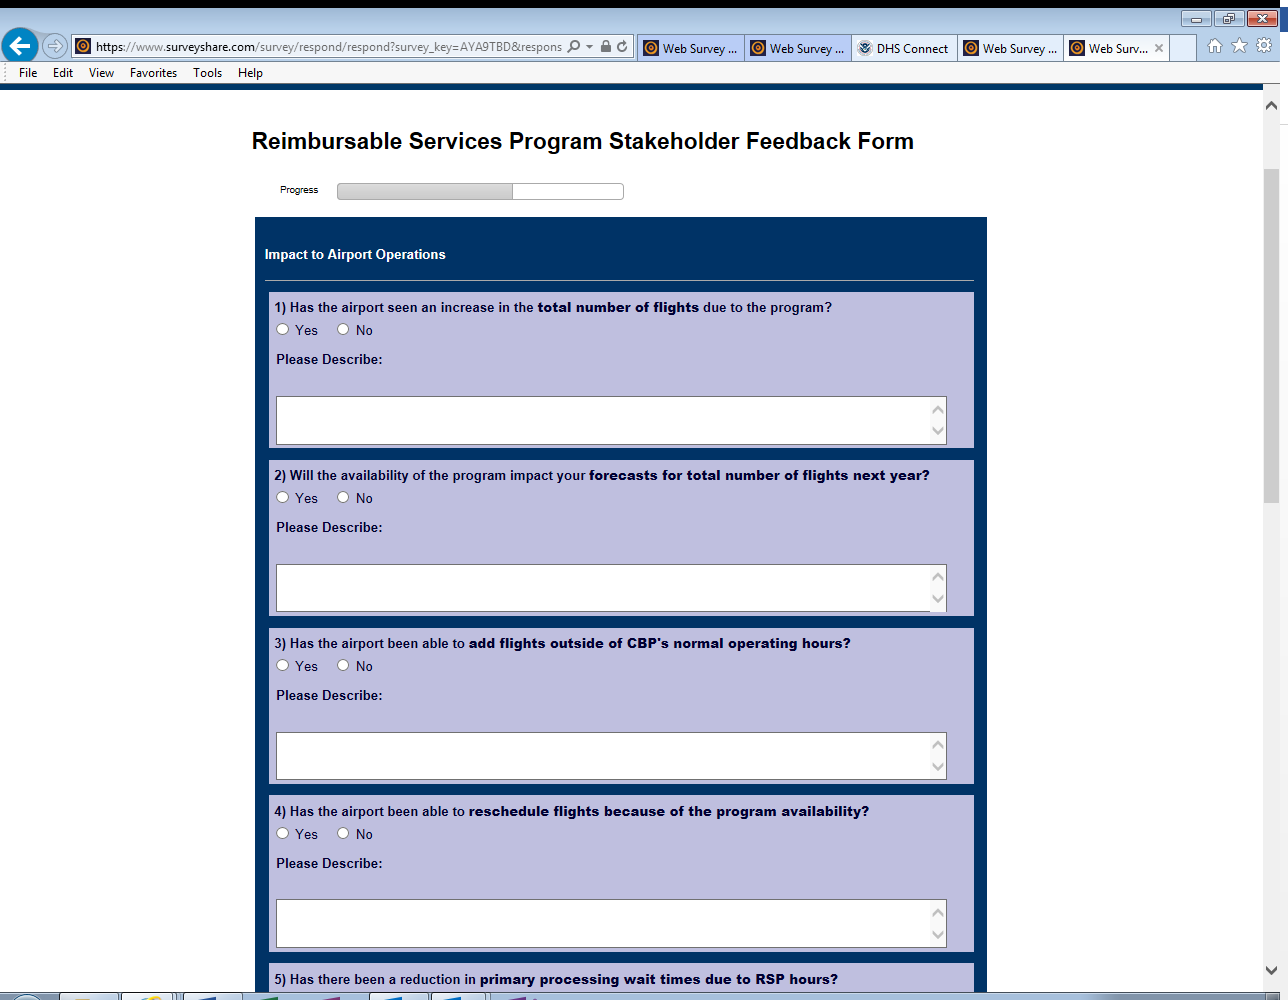This screenshot has height=1000, width=1288.
Task: Click the Refresh page icon
Action: point(622,47)
